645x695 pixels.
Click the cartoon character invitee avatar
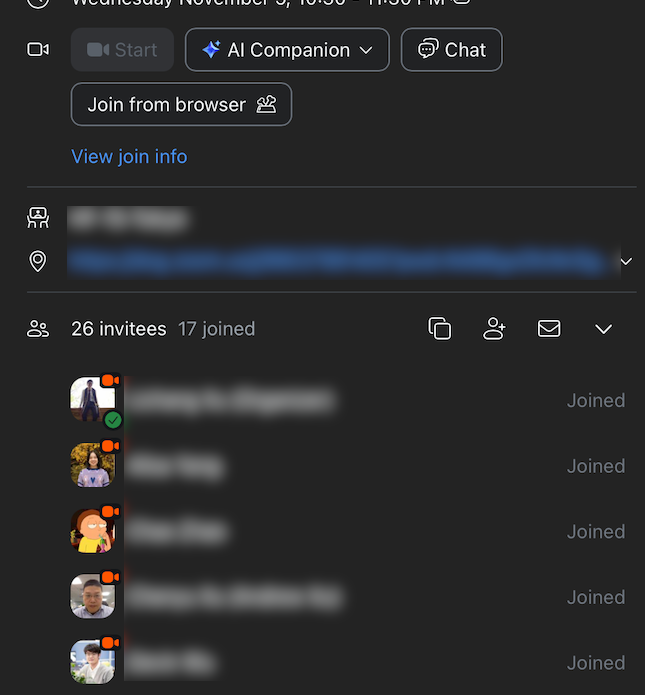click(93, 531)
